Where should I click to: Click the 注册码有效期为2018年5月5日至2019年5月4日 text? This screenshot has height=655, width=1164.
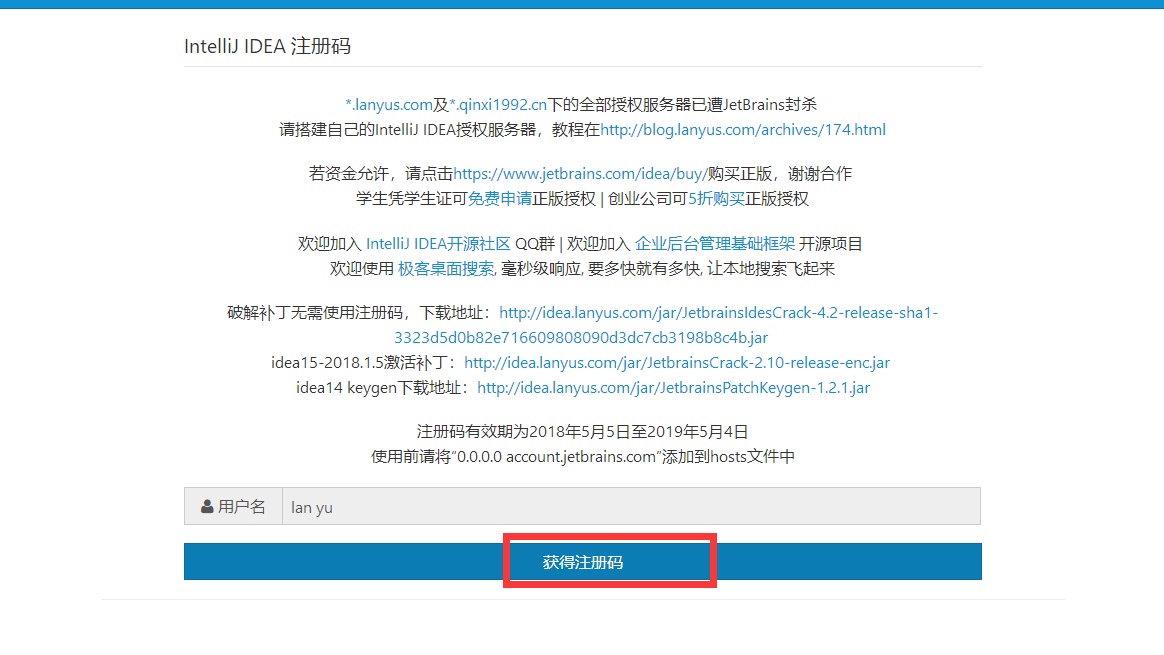pyautogui.click(x=582, y=431)
